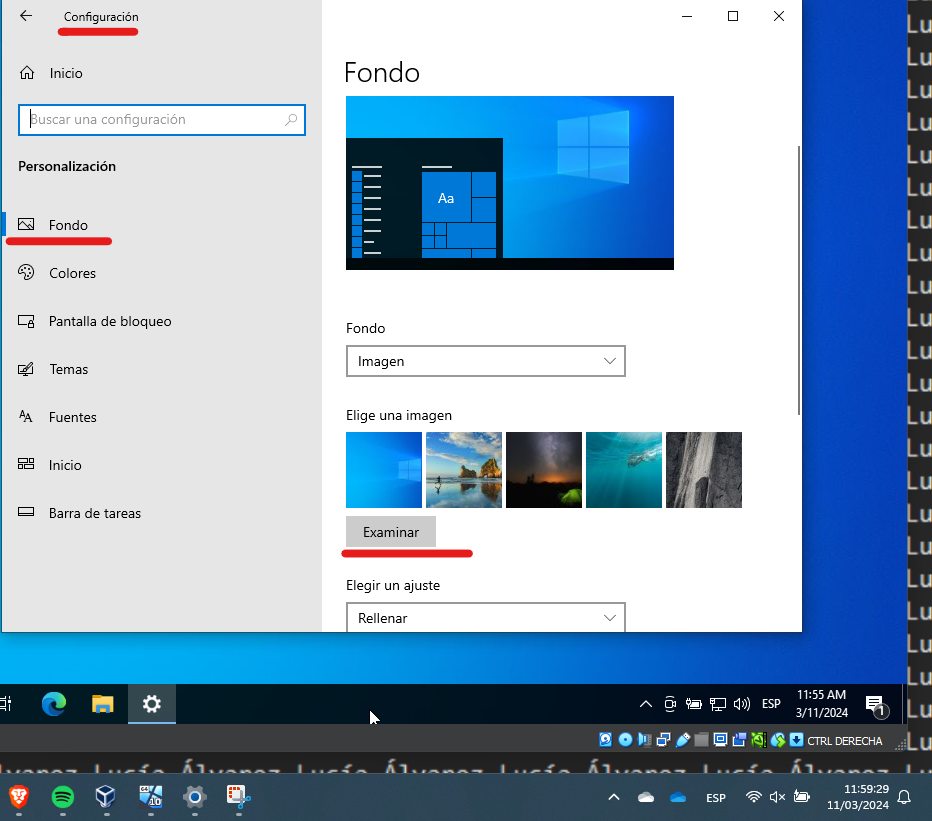Screen dimensions: 932x821
Task: Open Colores settings in the sidebar
Action: [73, 273]
